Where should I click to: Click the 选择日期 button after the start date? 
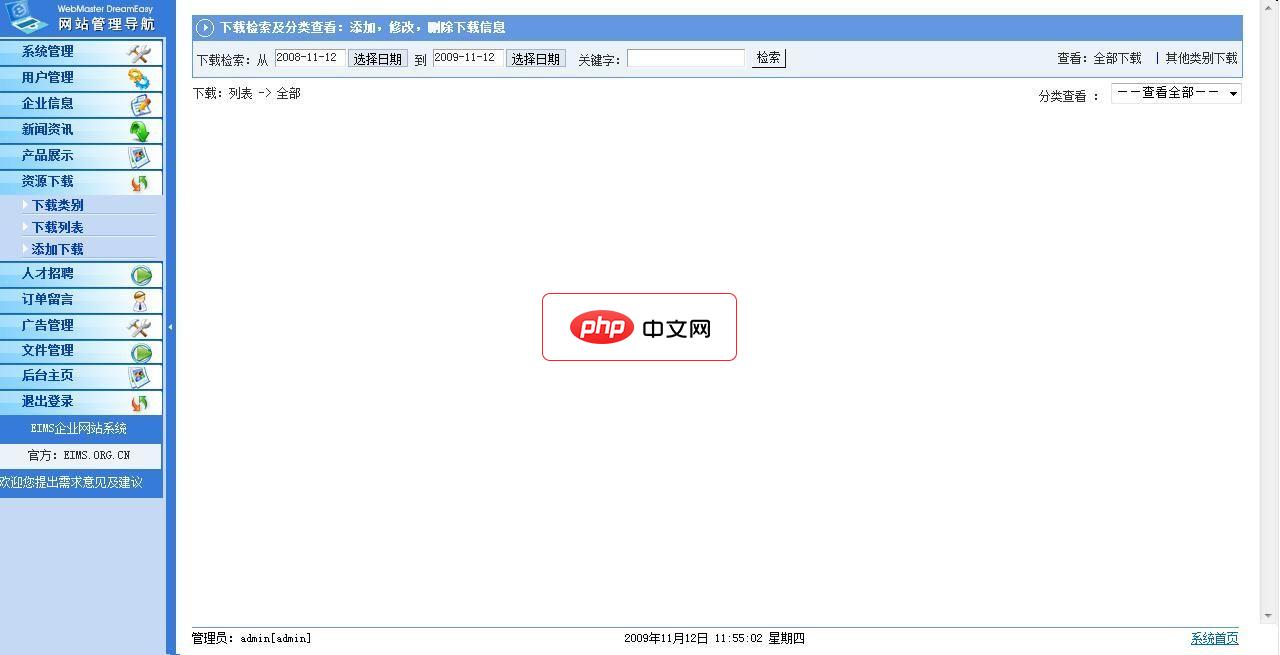coord(377,59)
